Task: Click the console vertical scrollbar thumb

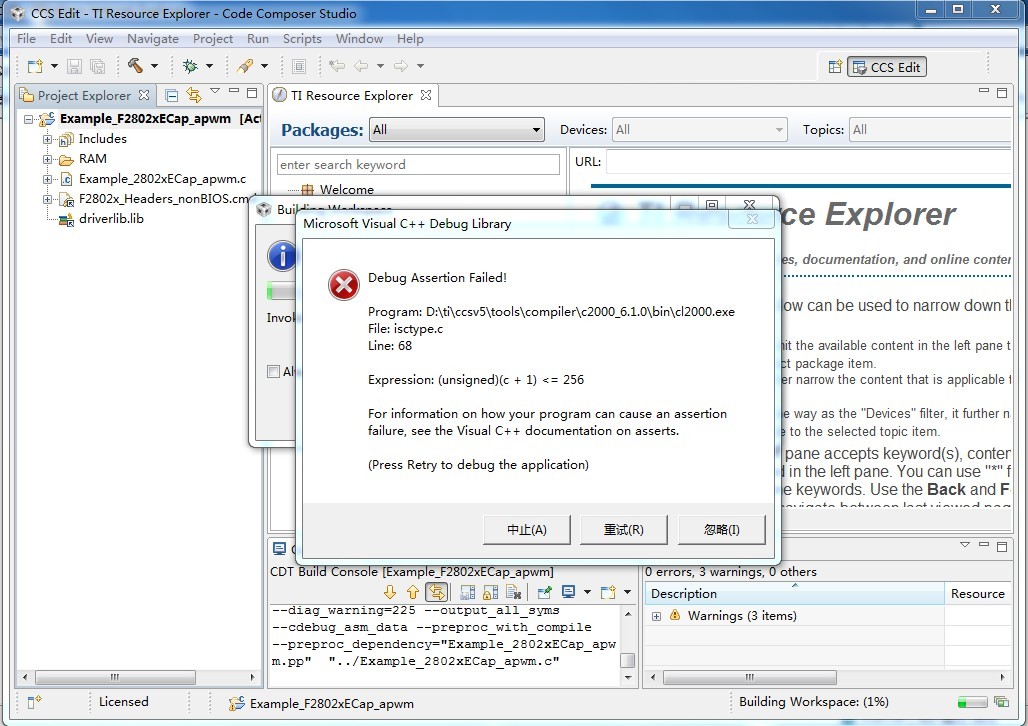Action: pos(627,659)
